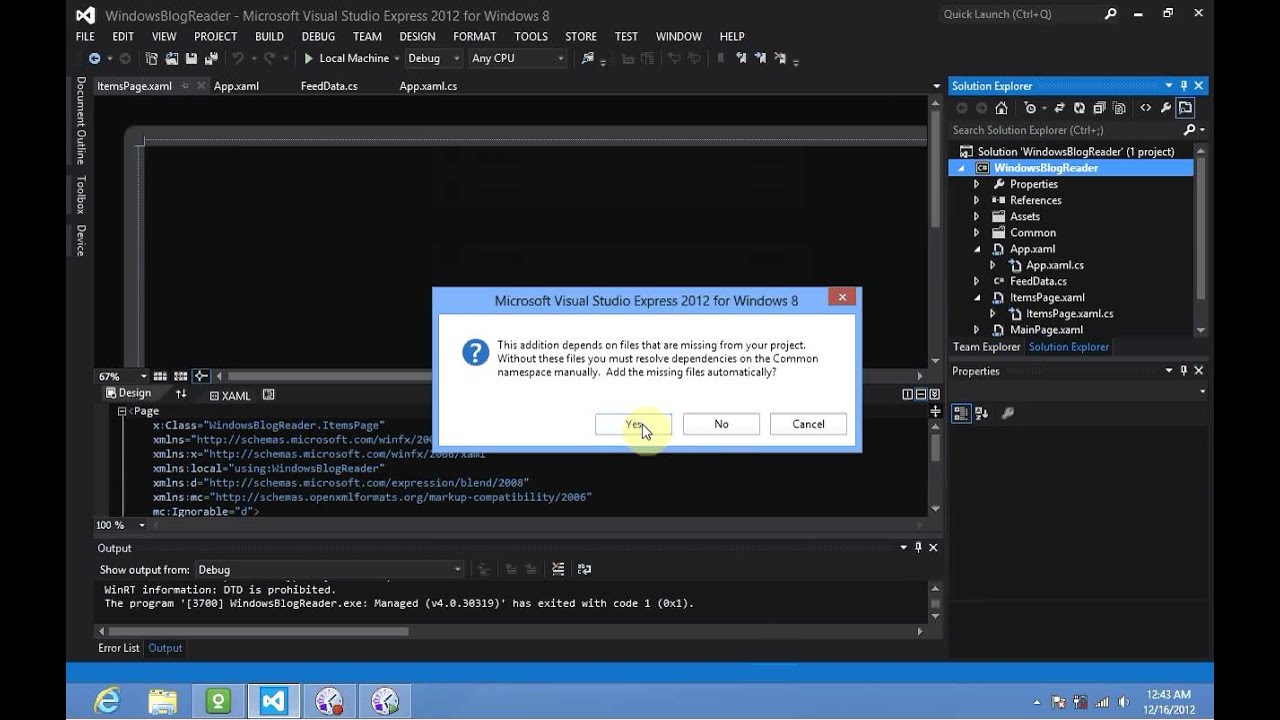
Task: Open Internet Explorer from taskbar
Action: click(x=106, y=700)
